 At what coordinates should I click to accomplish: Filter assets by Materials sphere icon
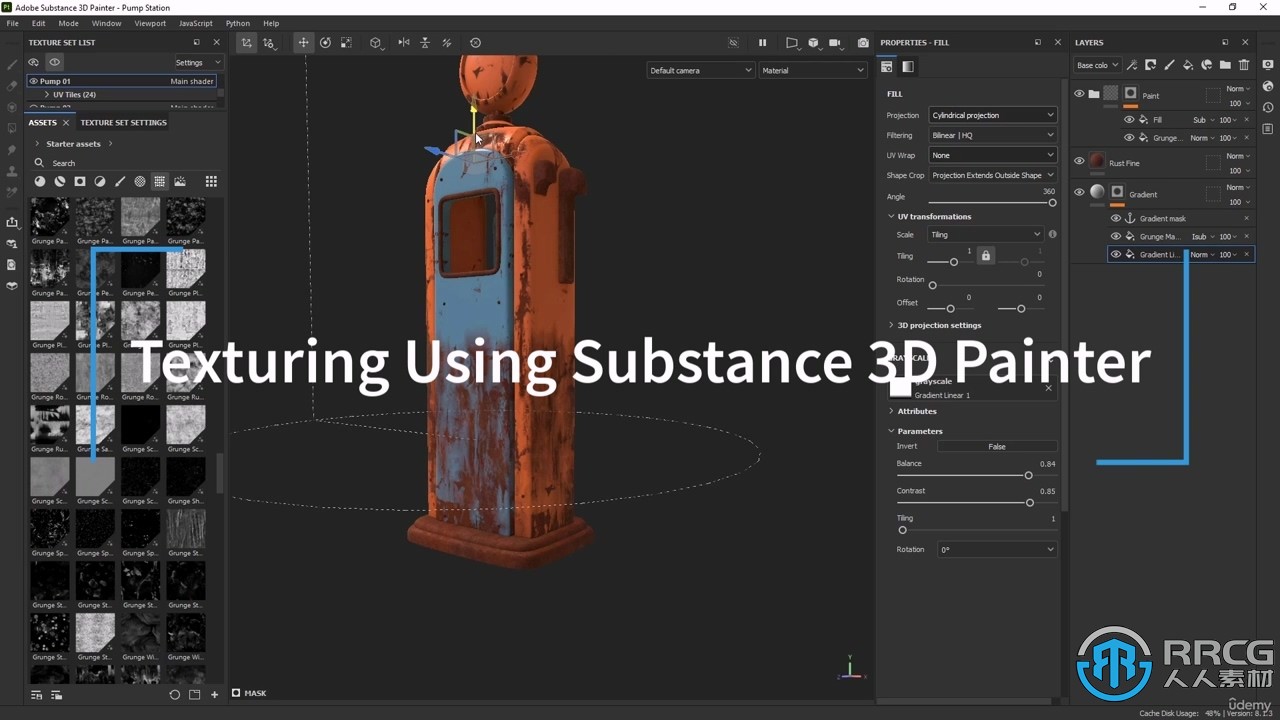(40, 181)
